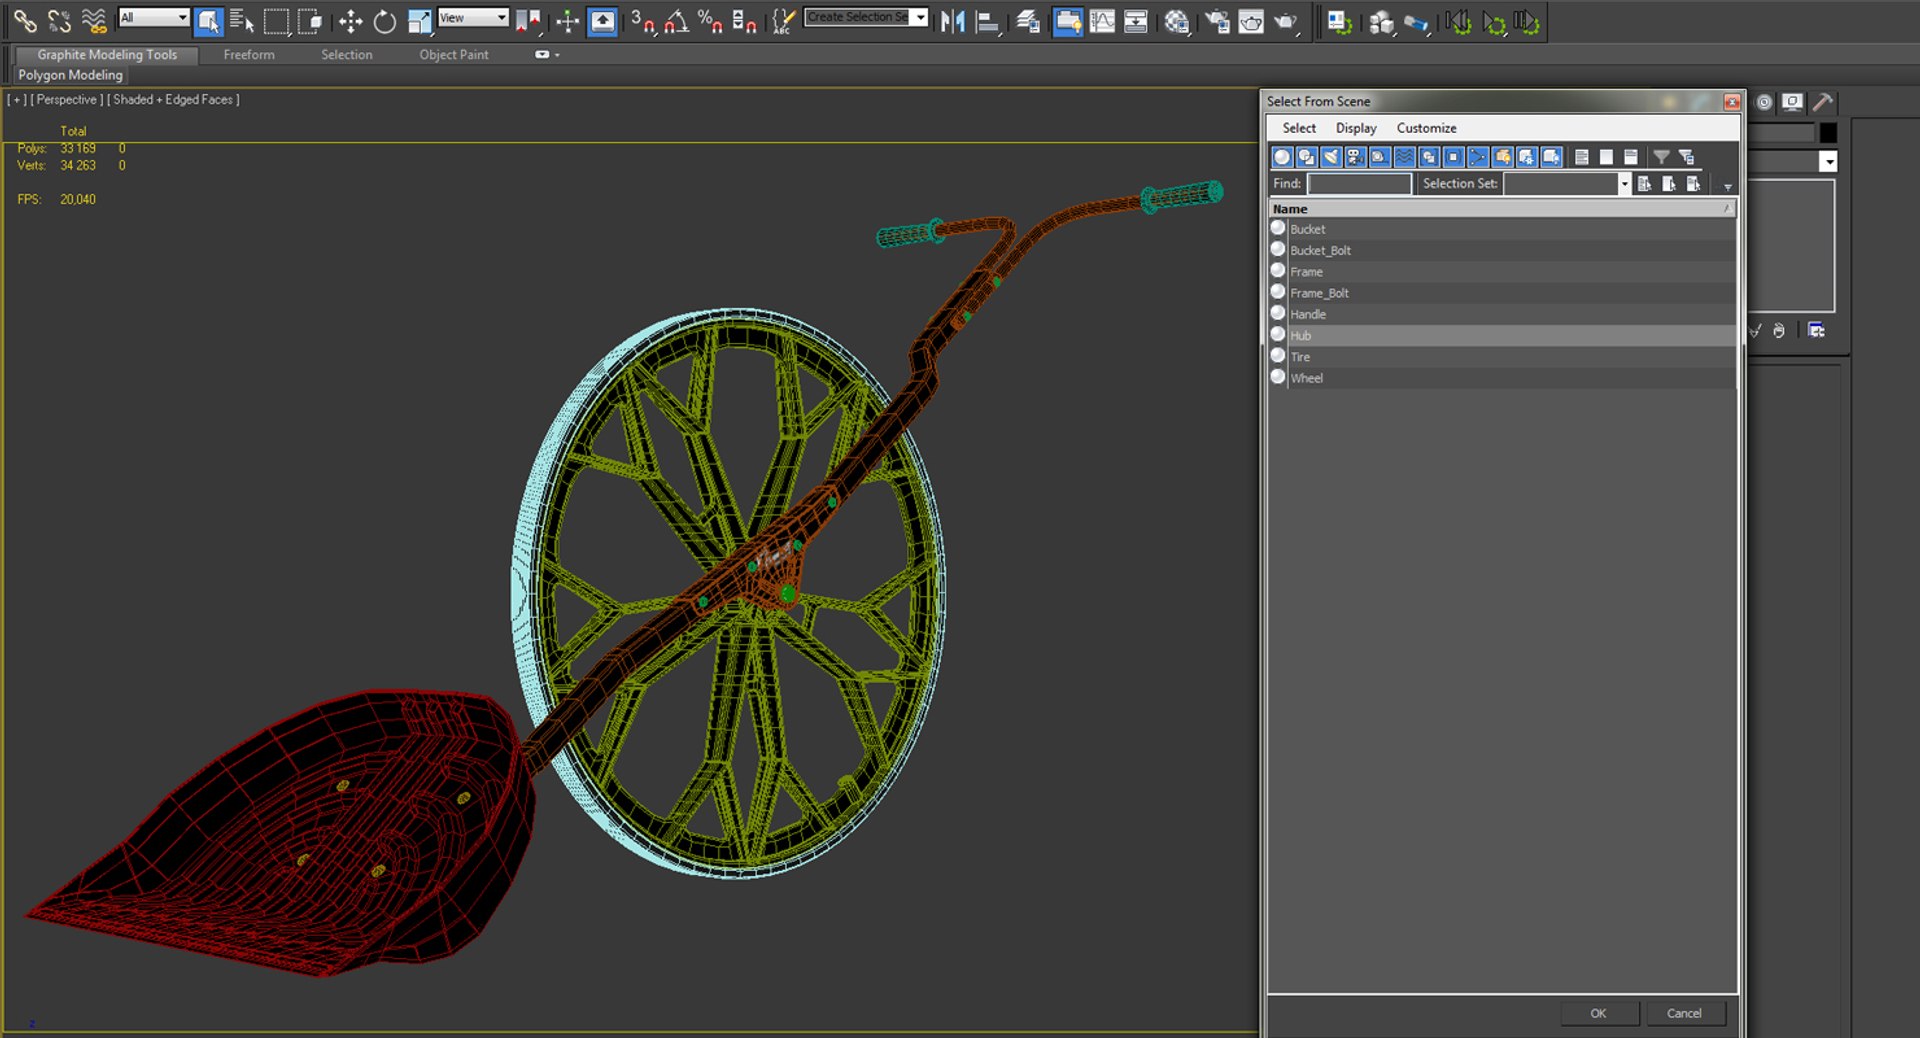Viewport: 1920px width, 1038px height.
Task: Toggle the Display Geometry filter
Action: tap(1282, 157)
